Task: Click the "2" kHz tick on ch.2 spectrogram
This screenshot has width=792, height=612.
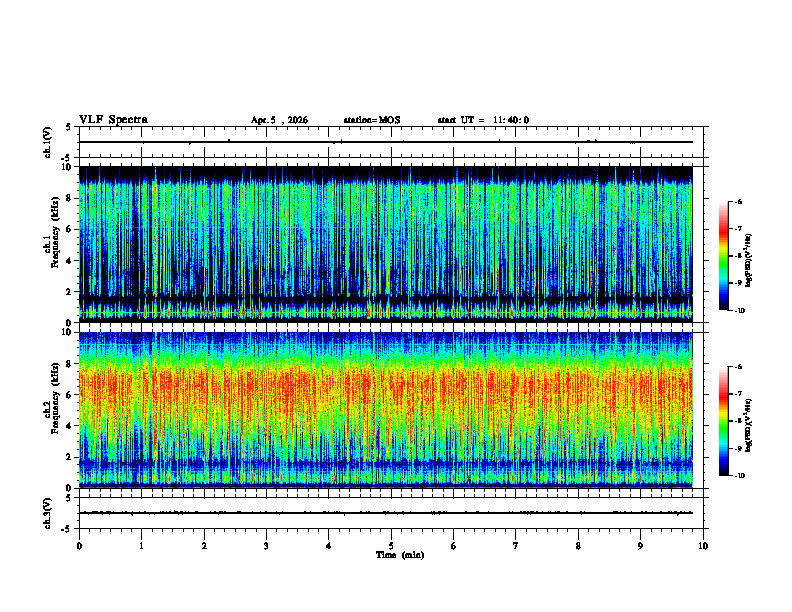Action: (70, 457)
